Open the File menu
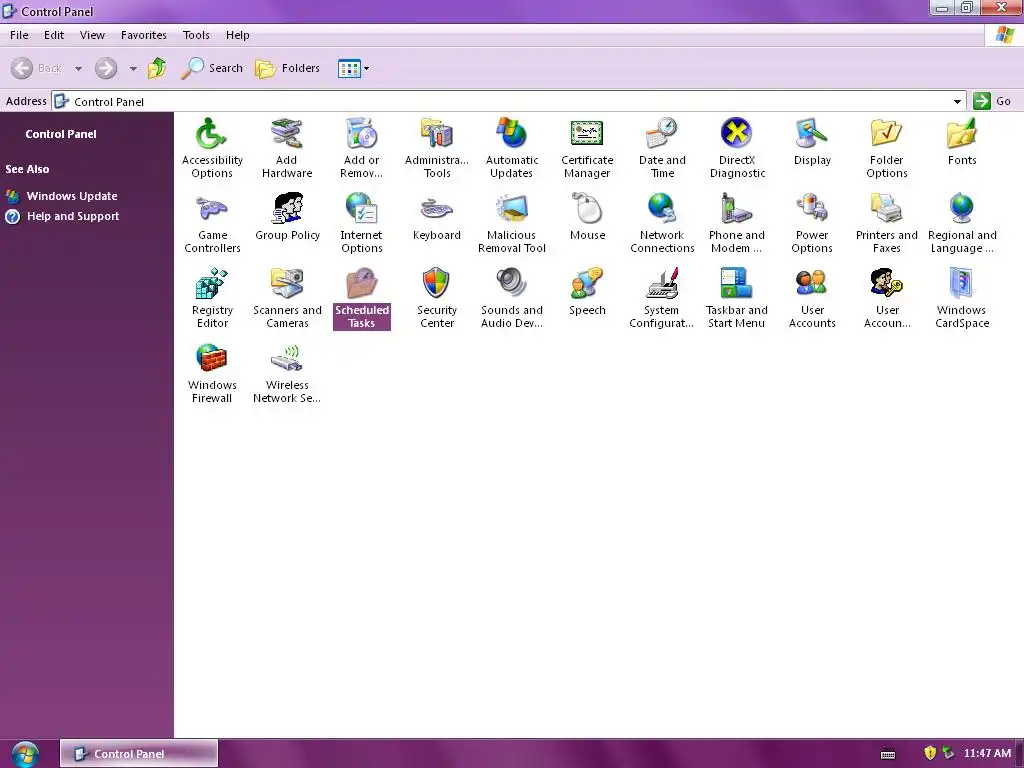The image size is (1024, 768). coord(19,35)
